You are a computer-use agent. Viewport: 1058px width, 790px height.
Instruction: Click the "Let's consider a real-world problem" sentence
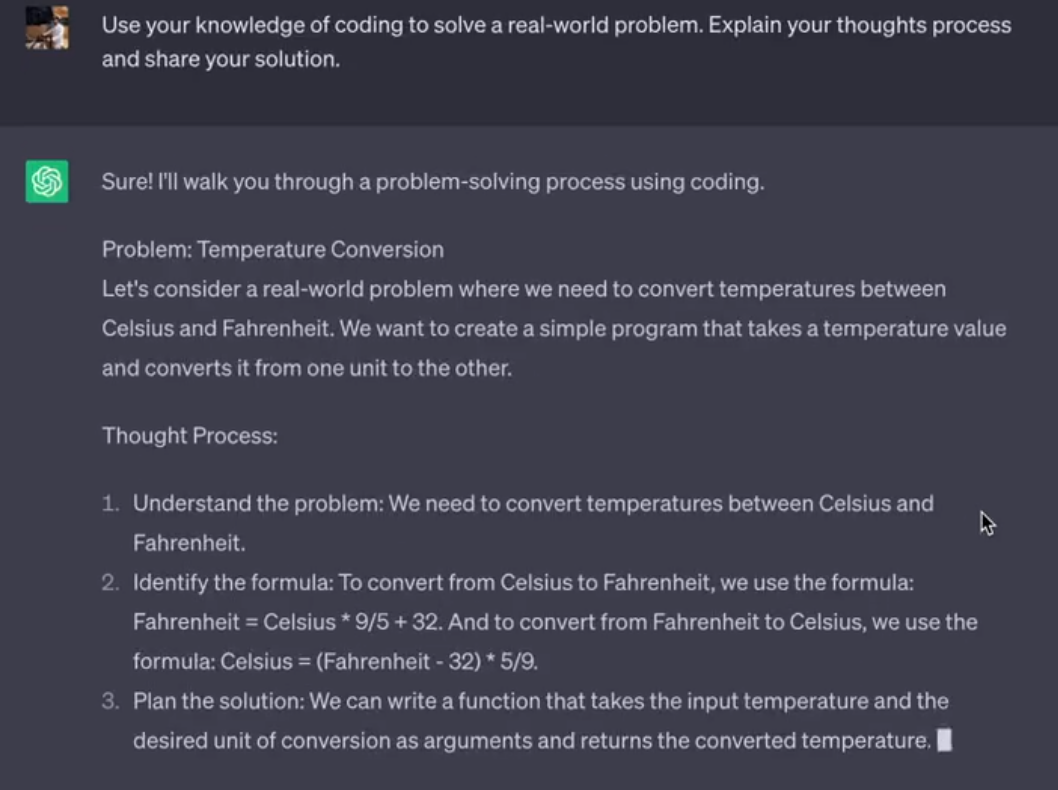tap(523, 289)
